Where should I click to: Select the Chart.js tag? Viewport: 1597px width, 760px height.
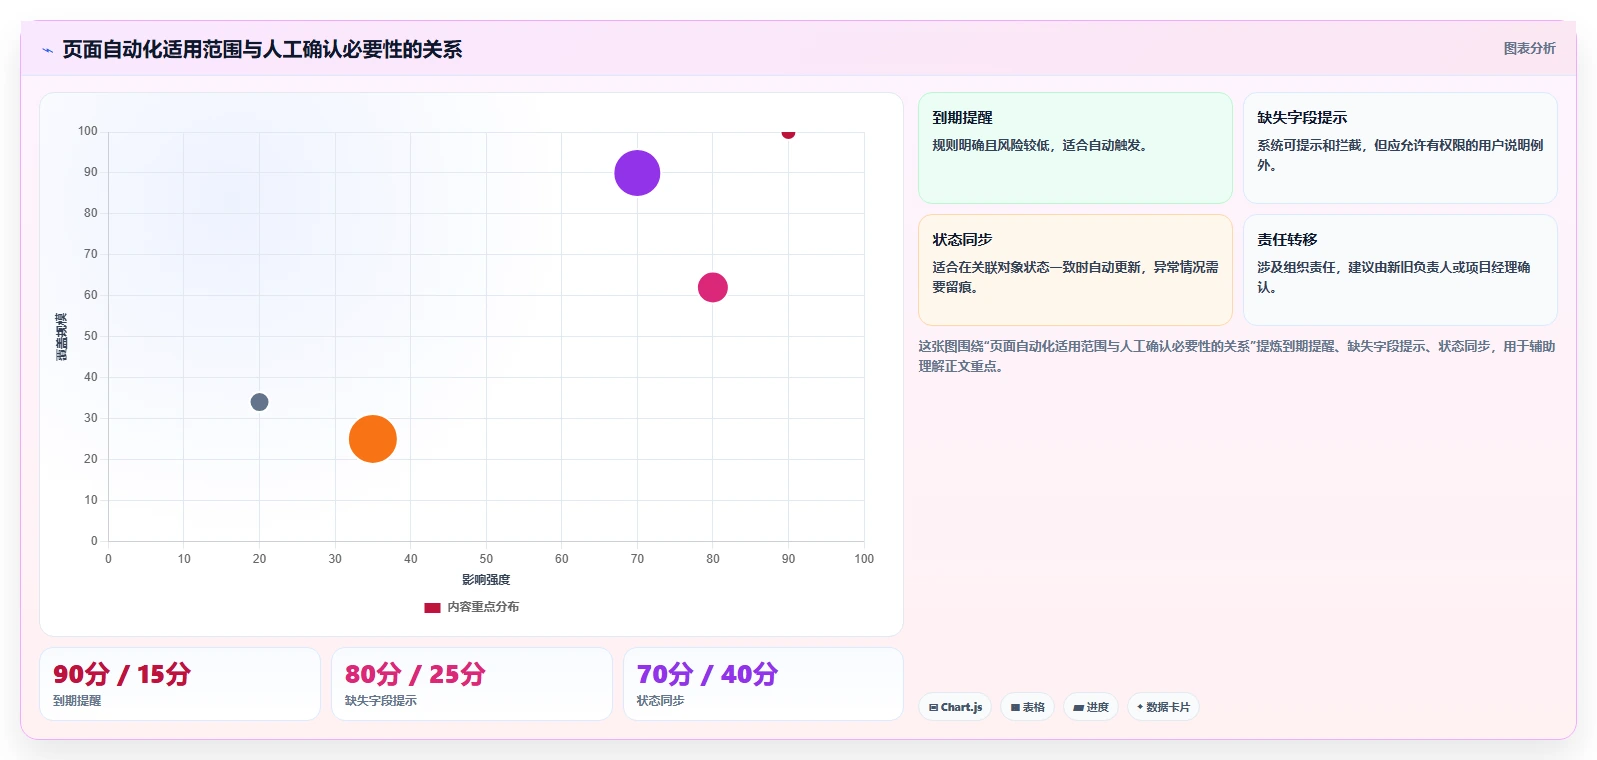tap(955, 707)
